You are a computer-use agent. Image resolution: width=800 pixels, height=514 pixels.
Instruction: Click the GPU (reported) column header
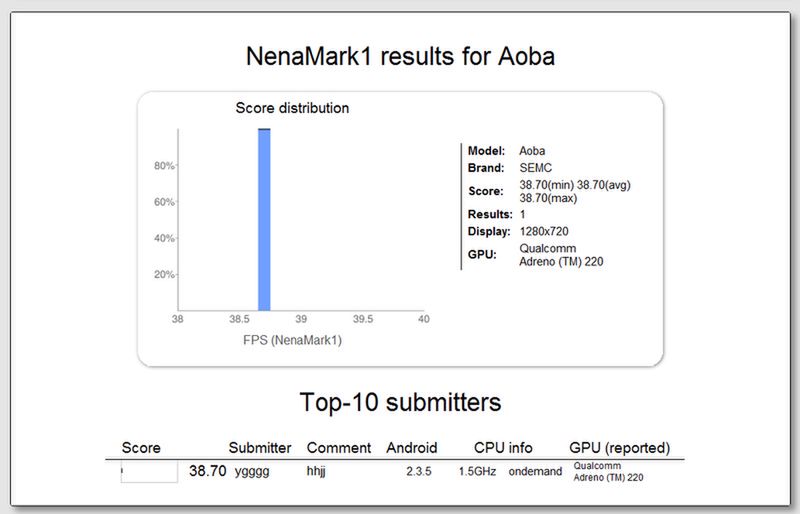[x=619, y=448]
